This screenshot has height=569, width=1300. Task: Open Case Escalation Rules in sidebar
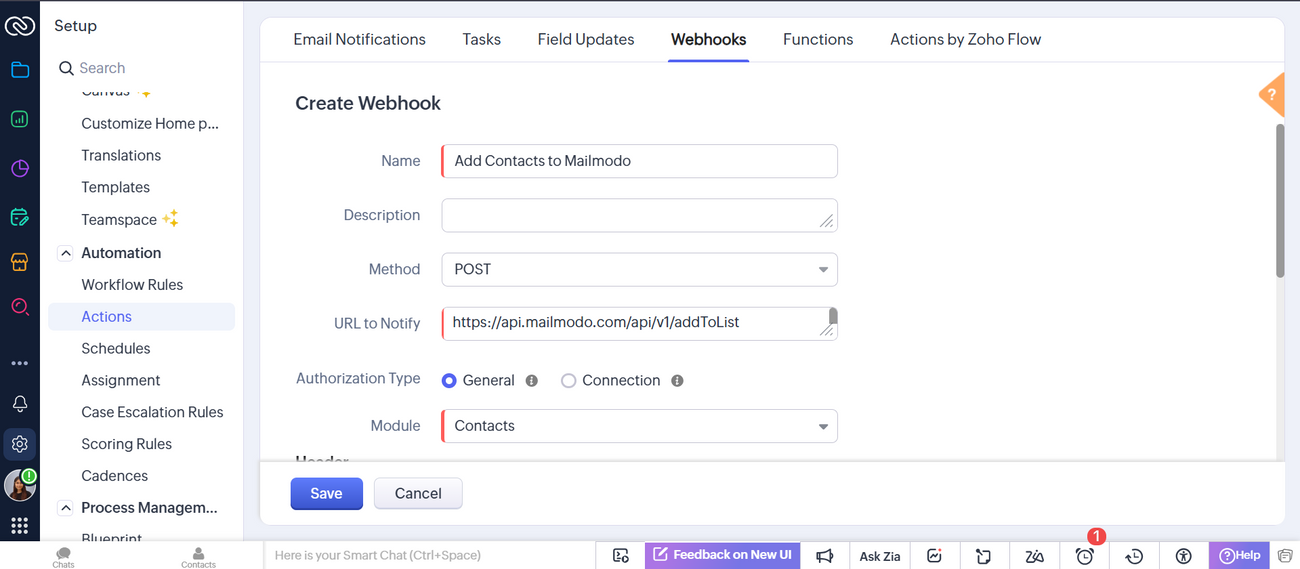point(152,413)
